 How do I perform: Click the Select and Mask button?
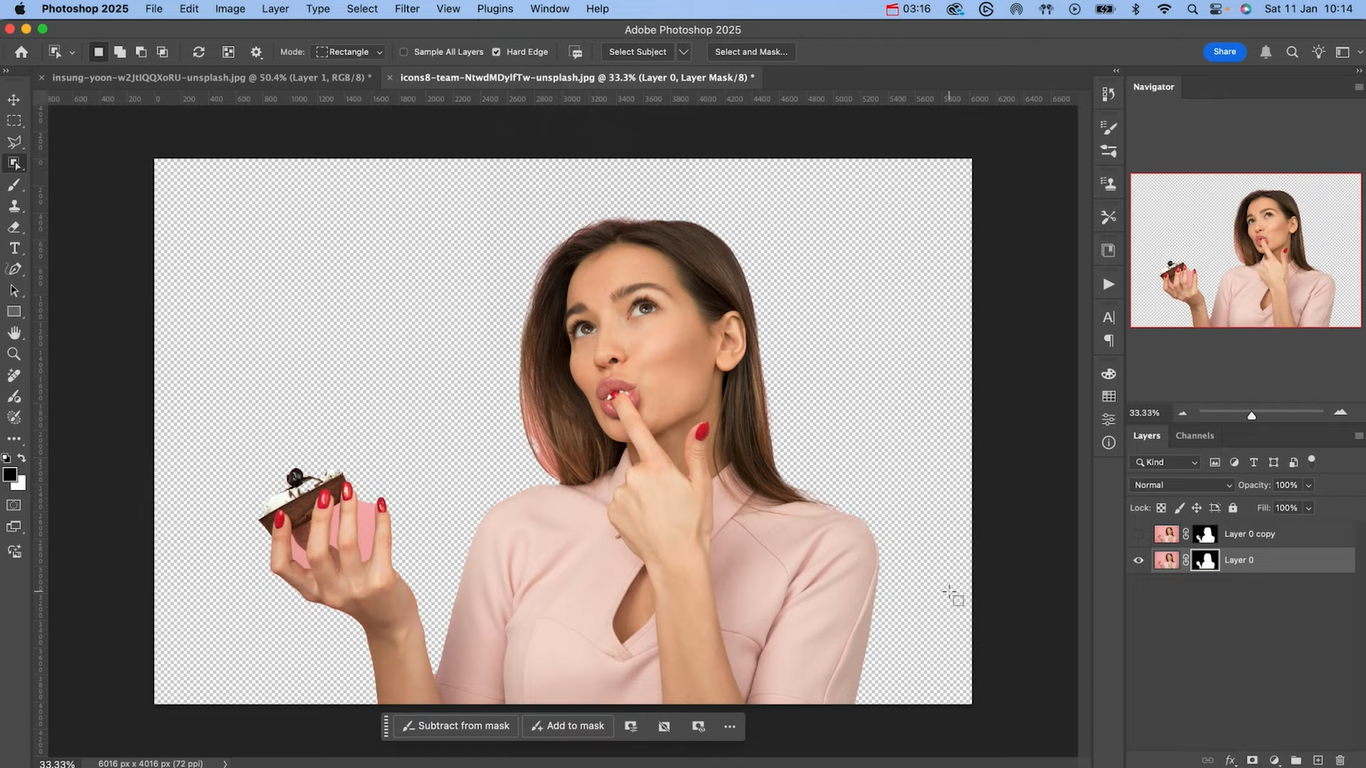[x=751, y=51]
